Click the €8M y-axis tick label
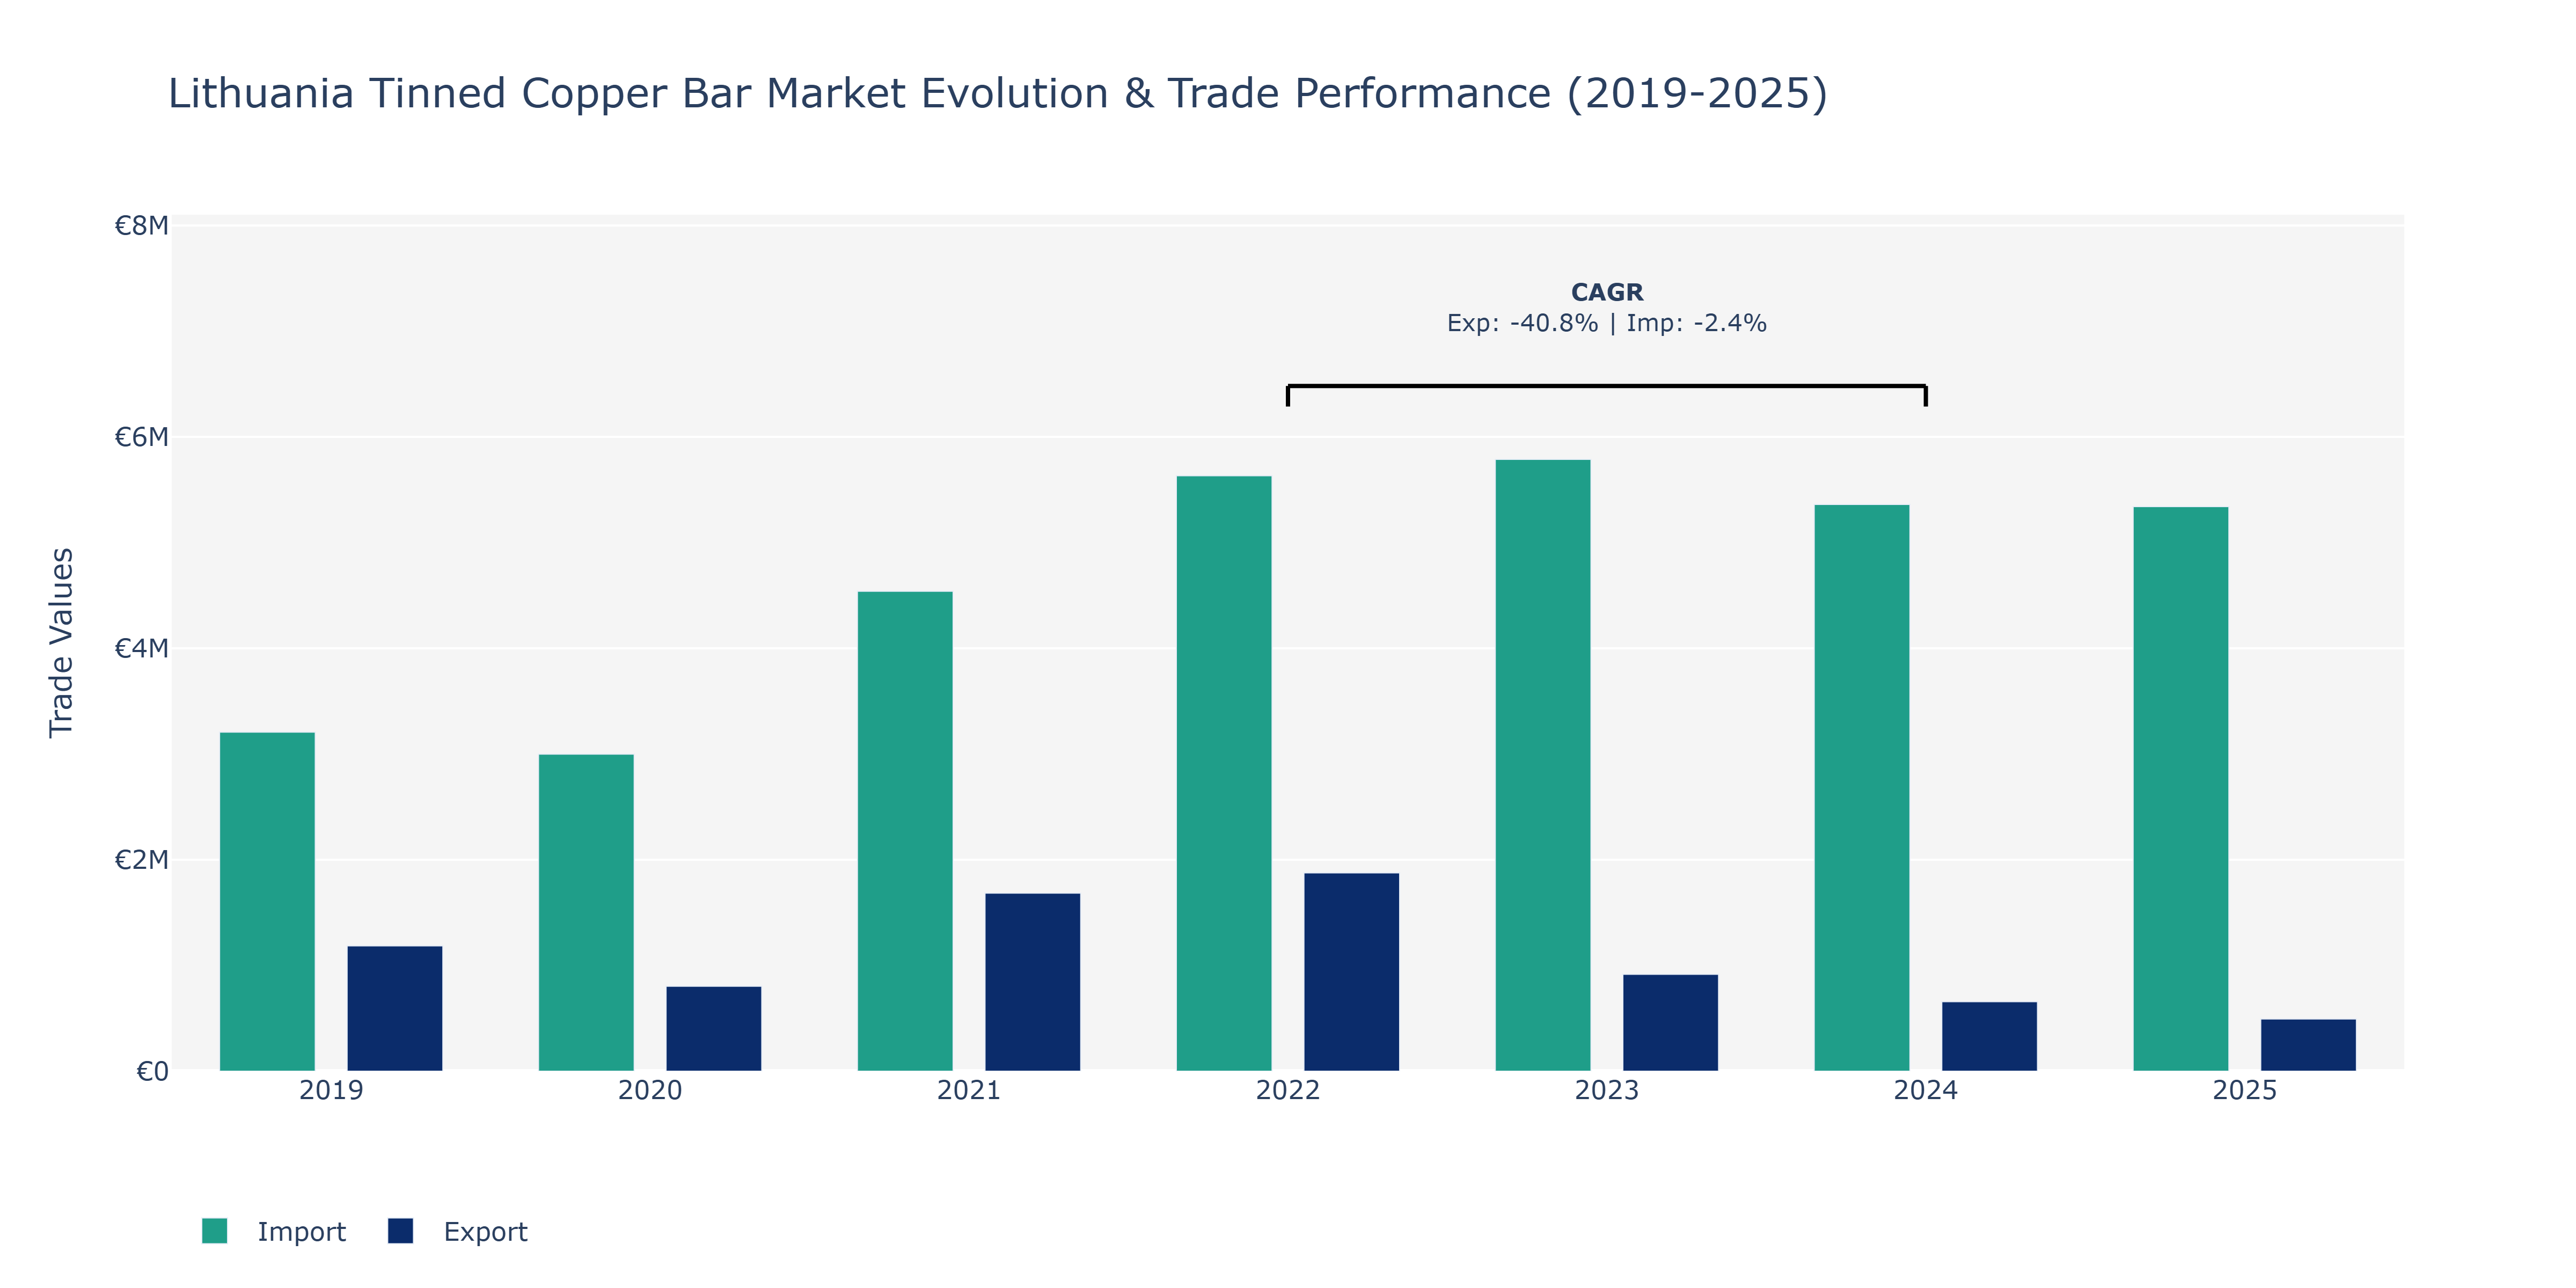Viewport: 2576px width, 1288px height. pyautogui.click(x=141, y=226)
